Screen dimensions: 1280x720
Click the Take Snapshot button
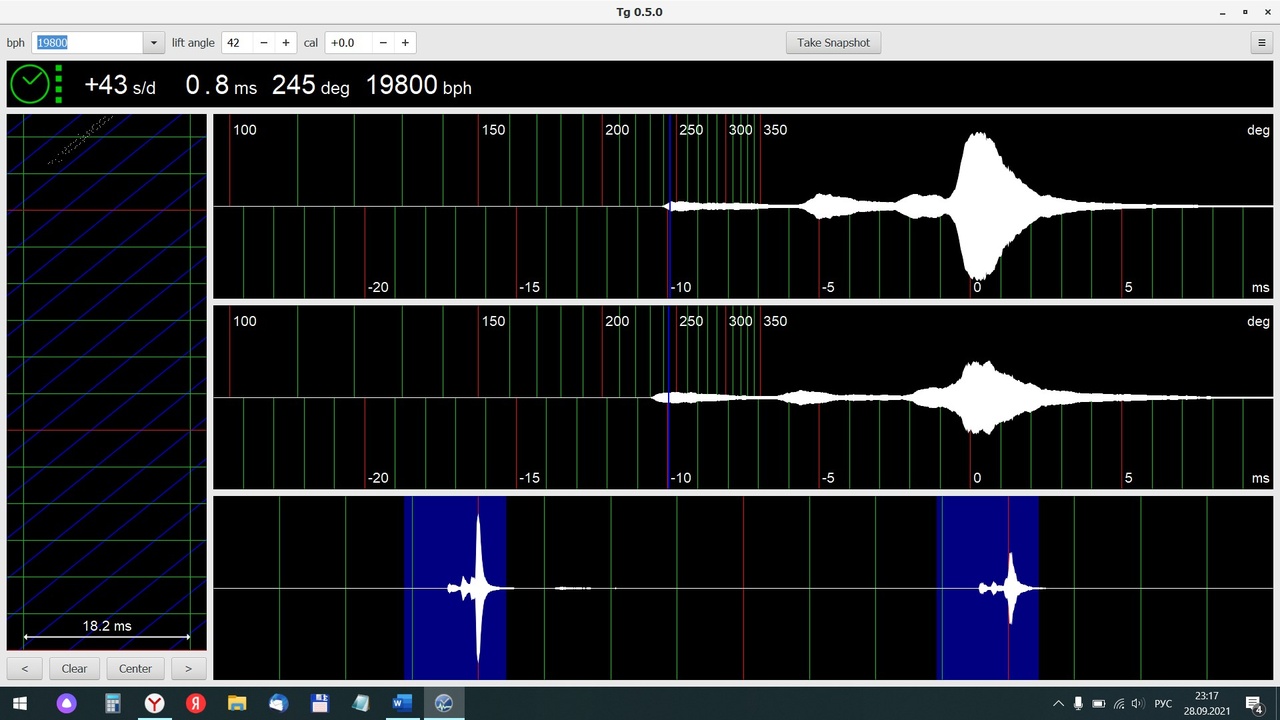click(833, 43)
